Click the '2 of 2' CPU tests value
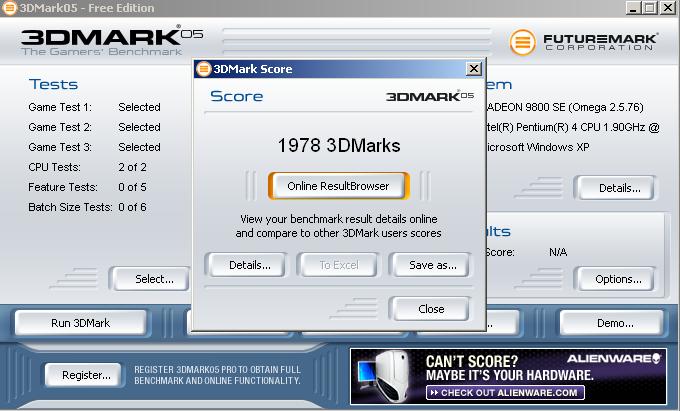 [x=132, y=167]
